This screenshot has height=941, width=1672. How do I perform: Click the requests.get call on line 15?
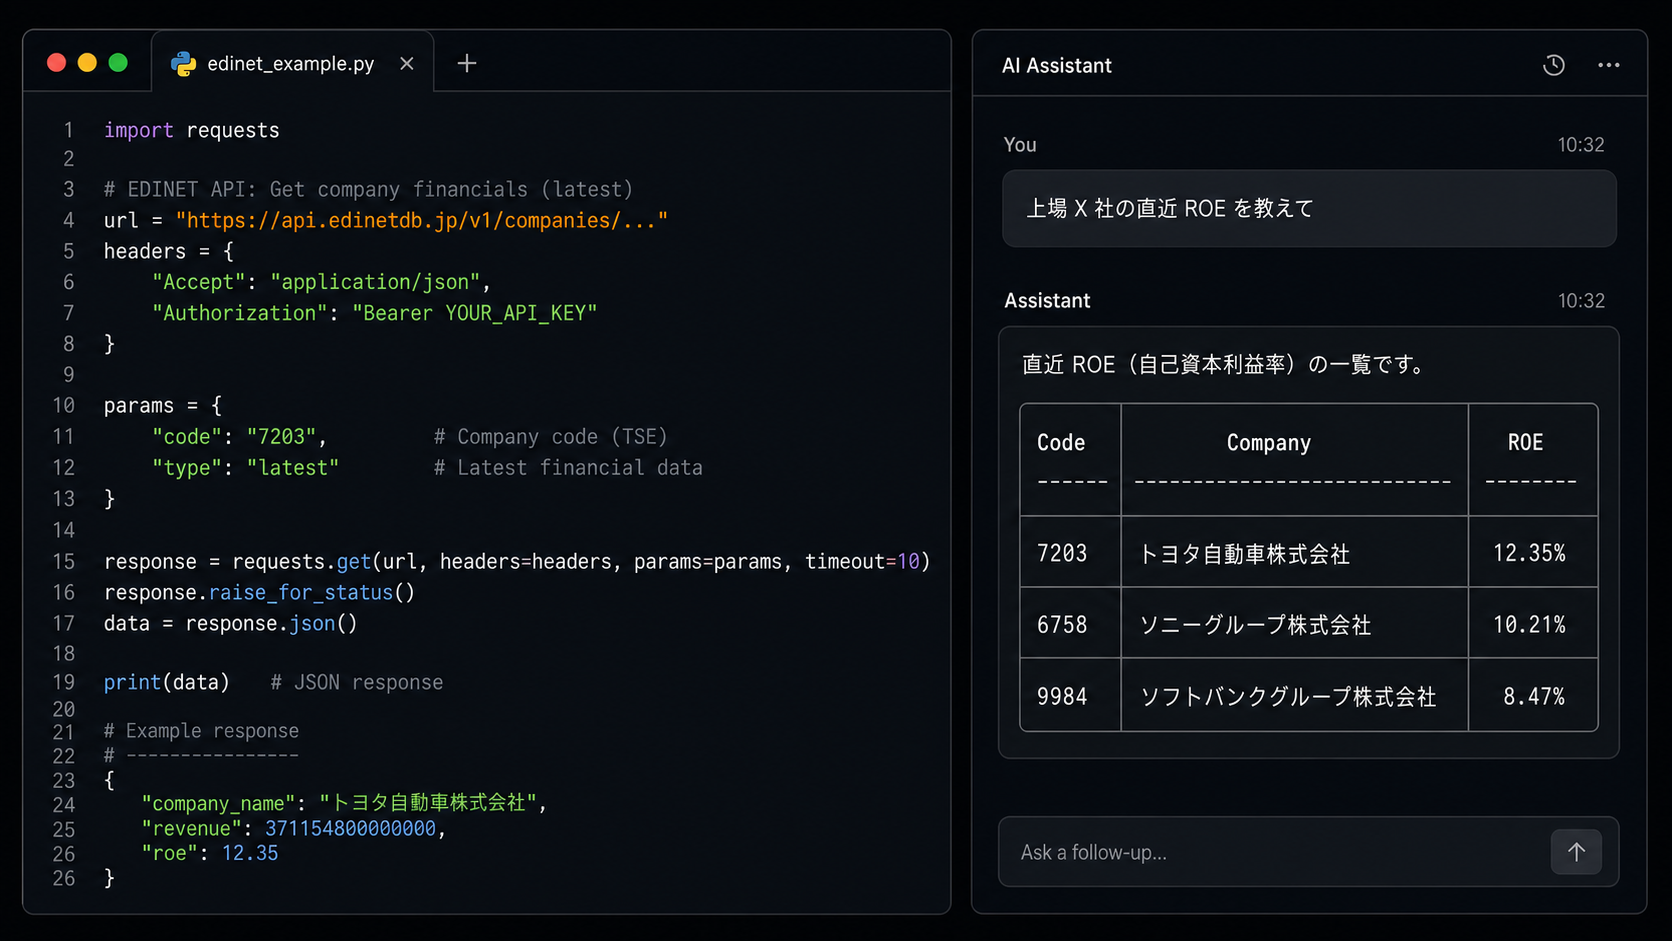coord(517,562)
